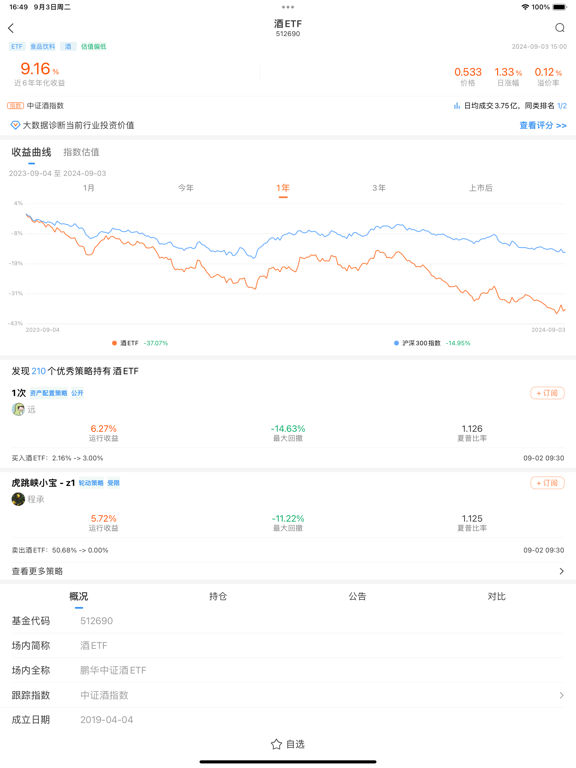Select the 1月 time range
The height and width of the screenshot is (768, 576).
(x=89, y=188)
